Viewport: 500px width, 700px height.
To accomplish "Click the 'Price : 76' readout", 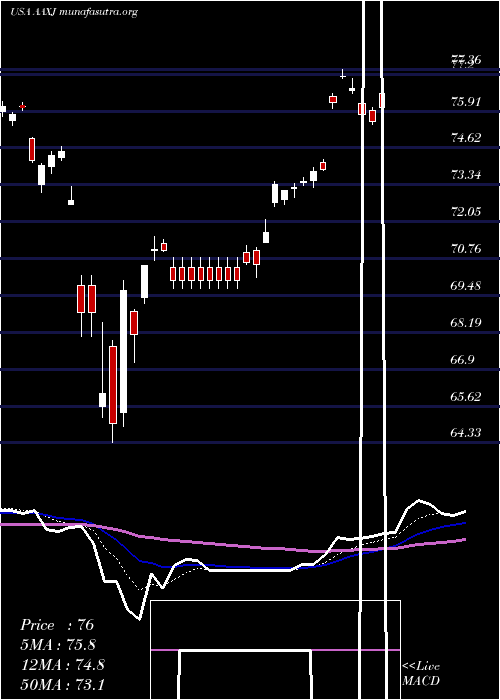I will (57, 625).
